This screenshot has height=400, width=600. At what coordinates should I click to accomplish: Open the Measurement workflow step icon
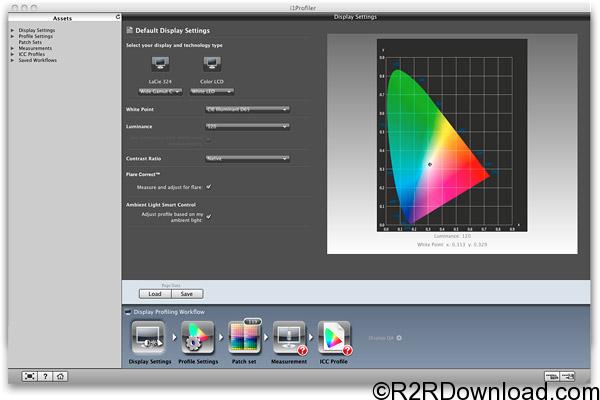[x=290, y=337]
